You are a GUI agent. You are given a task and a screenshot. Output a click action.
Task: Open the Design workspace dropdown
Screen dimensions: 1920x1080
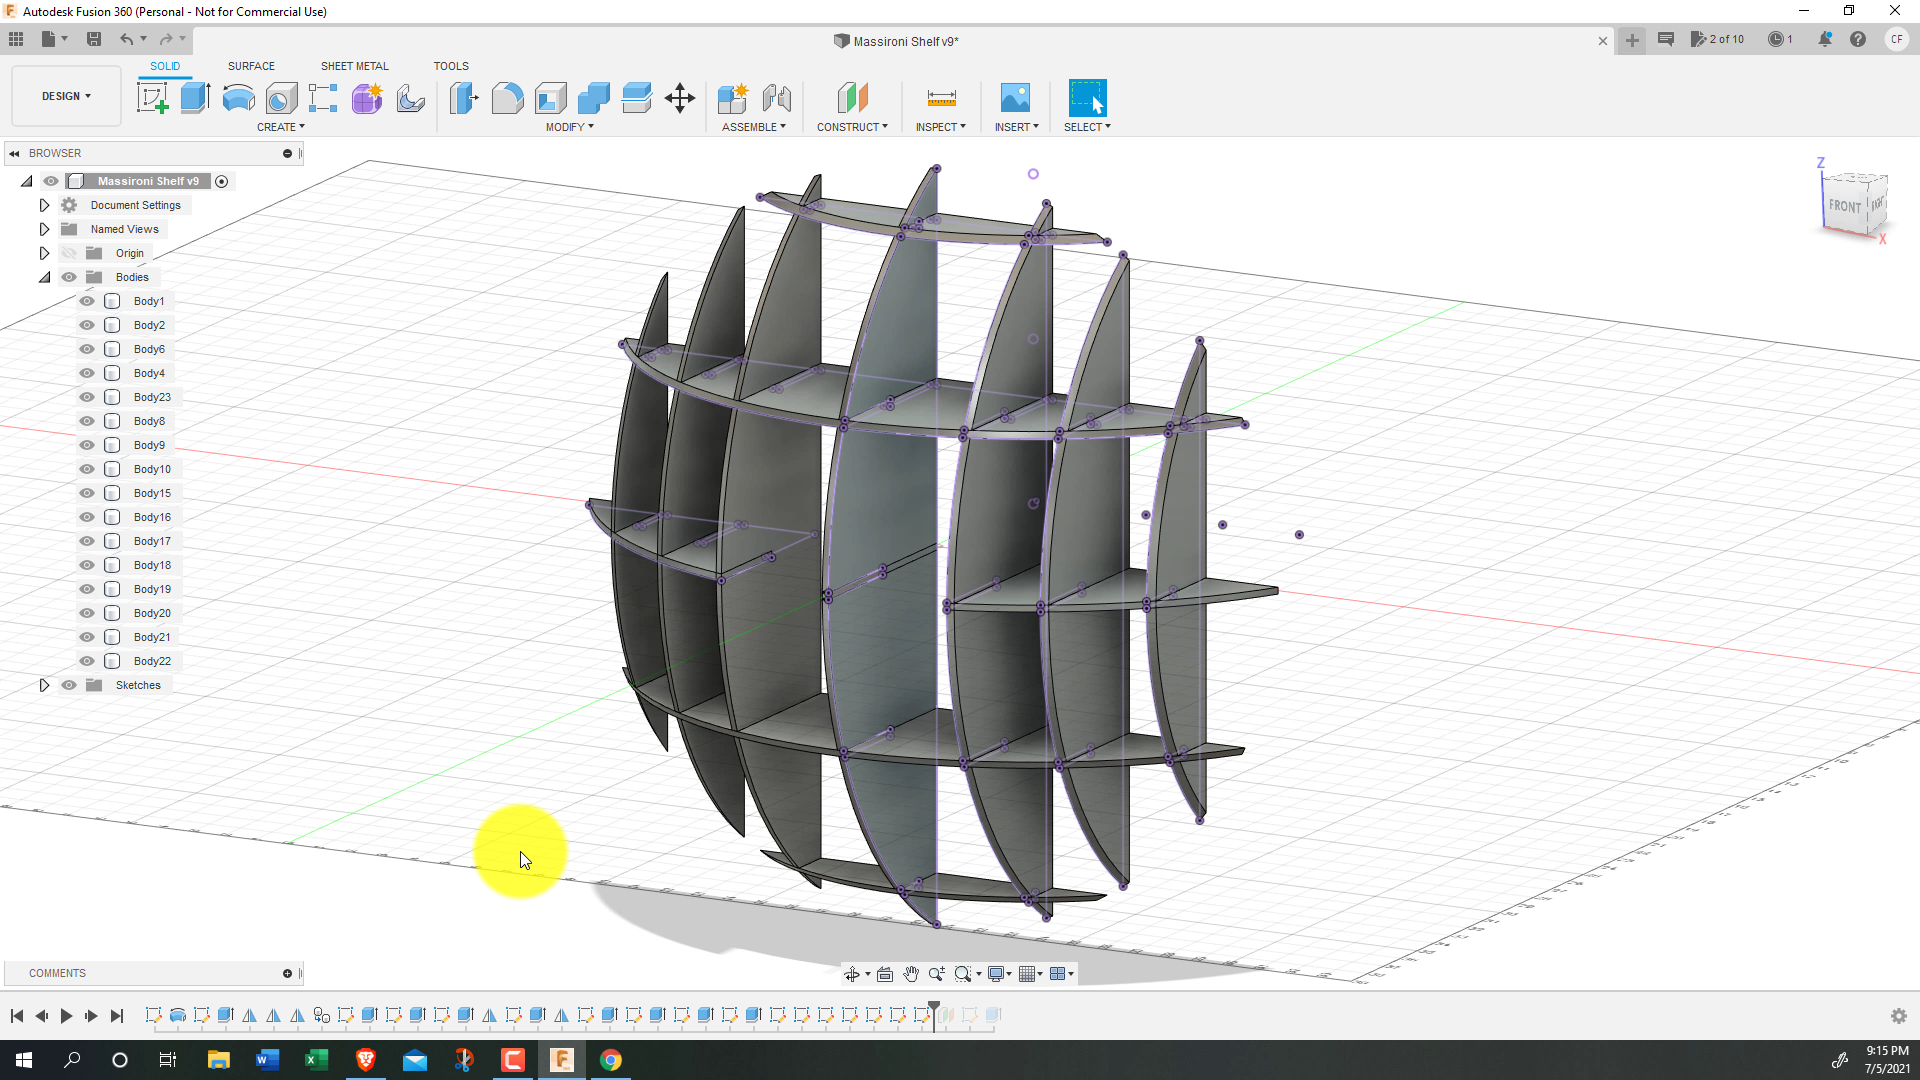[66, 96]
